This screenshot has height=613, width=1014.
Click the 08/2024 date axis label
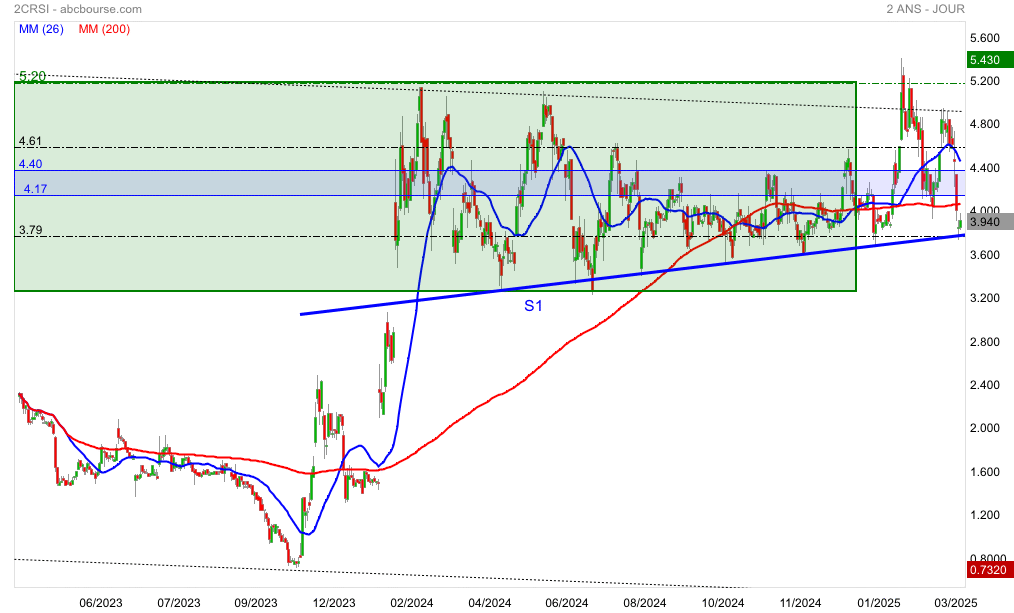point(645,603)
